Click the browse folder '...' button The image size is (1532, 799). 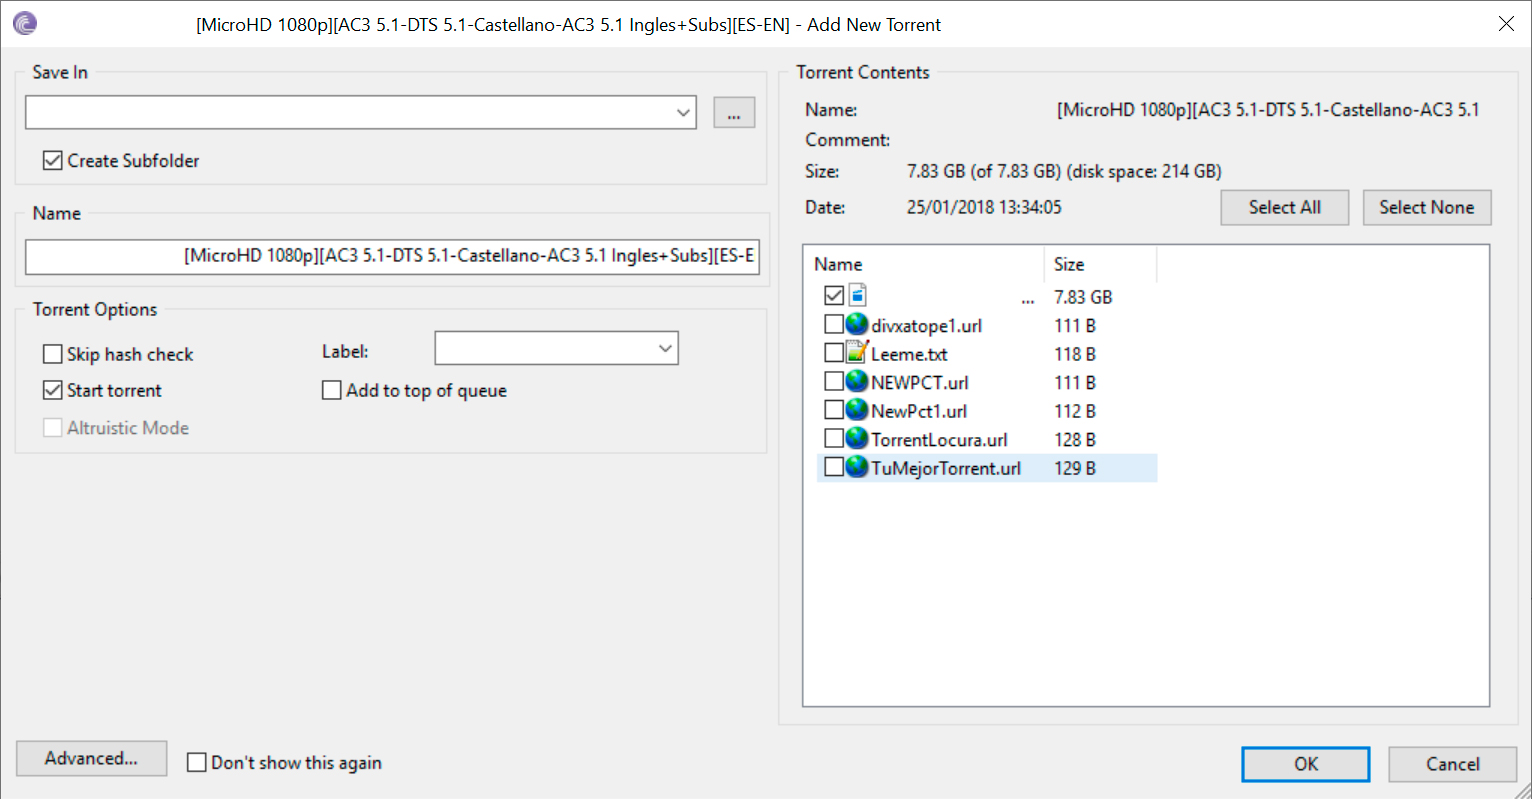click(734, 113)
